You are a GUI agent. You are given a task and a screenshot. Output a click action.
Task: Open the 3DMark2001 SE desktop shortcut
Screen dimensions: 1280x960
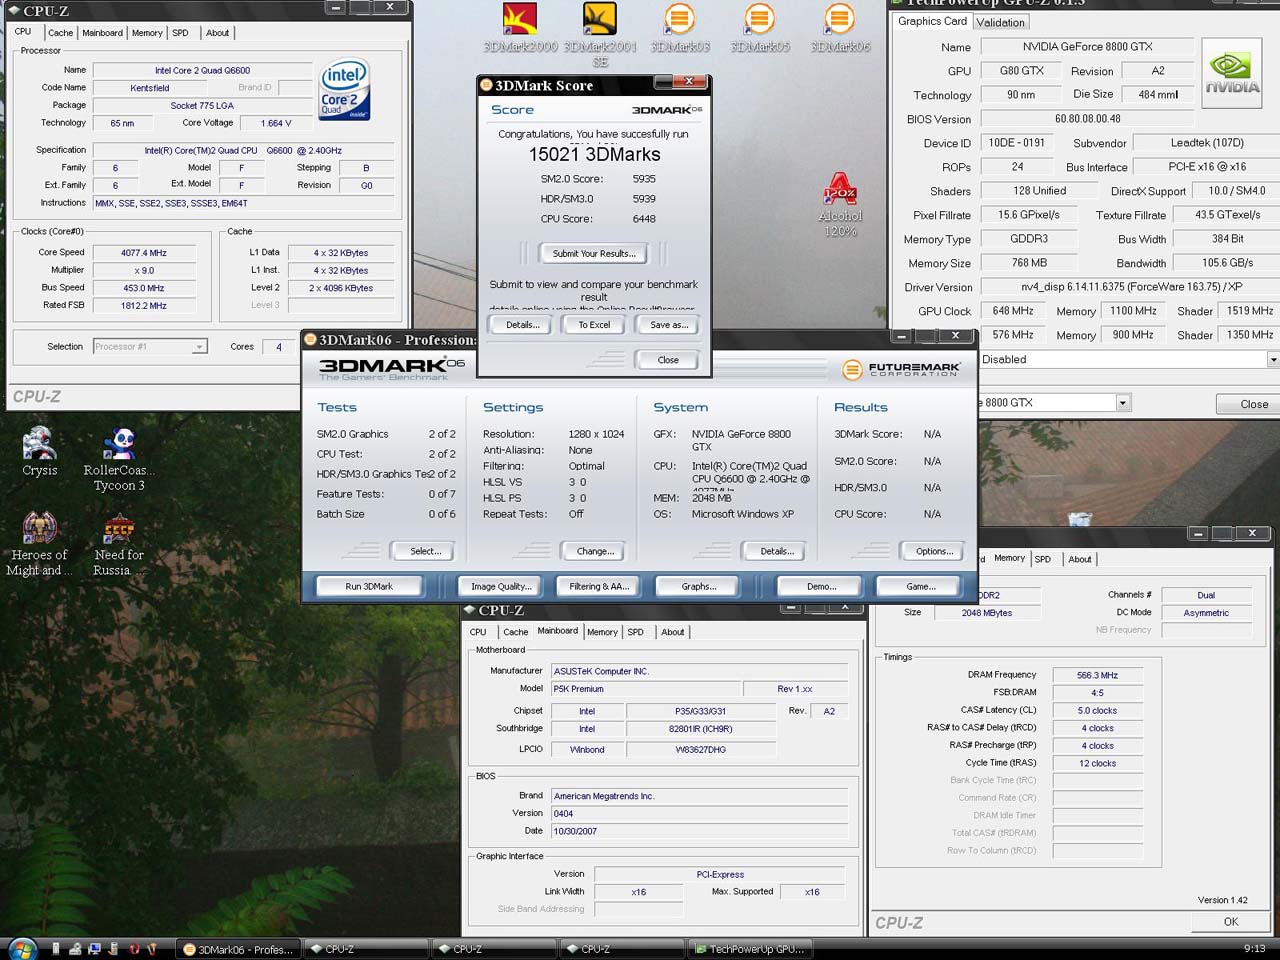(x=600, y=35)
